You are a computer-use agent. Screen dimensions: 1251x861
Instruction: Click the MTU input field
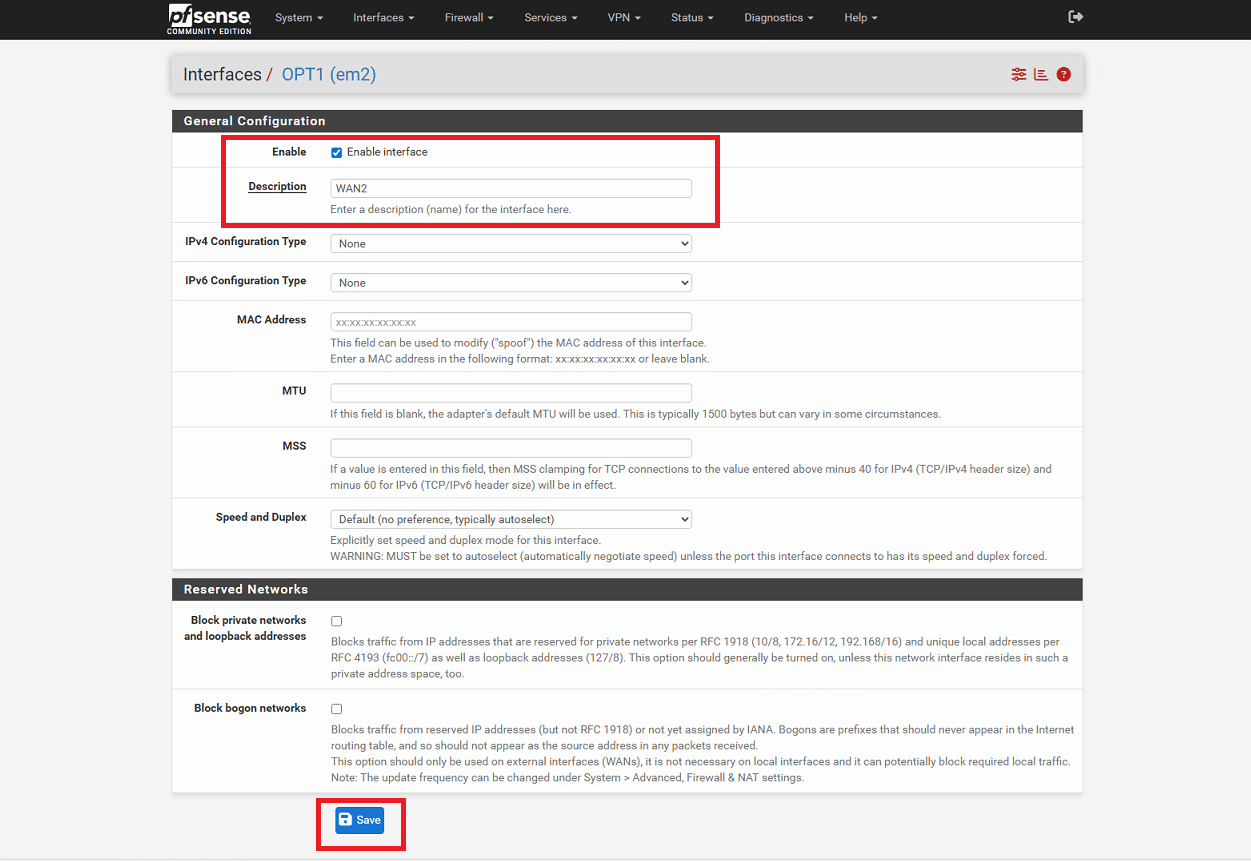coord(511,393)
